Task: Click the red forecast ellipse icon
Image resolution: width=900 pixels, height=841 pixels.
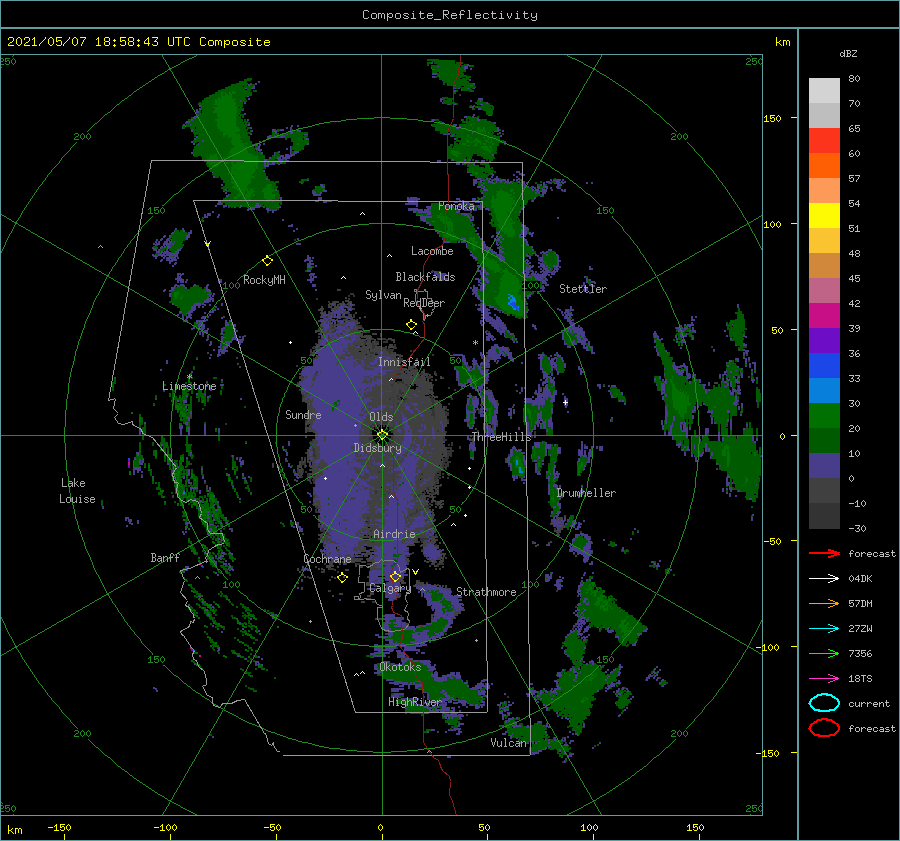Action: coord(824,728)
